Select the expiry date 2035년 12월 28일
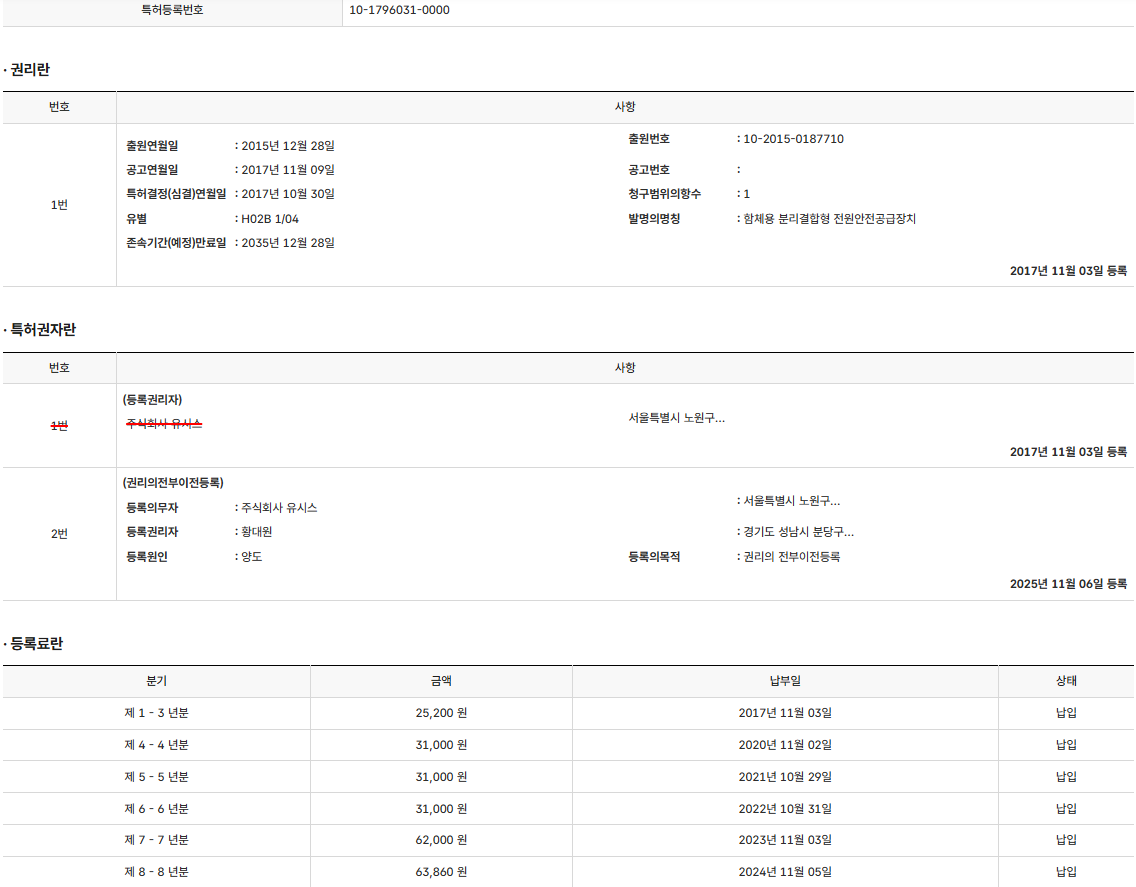Image resolution: width=1136 pixels, height=887 pixels. [288, 243]
